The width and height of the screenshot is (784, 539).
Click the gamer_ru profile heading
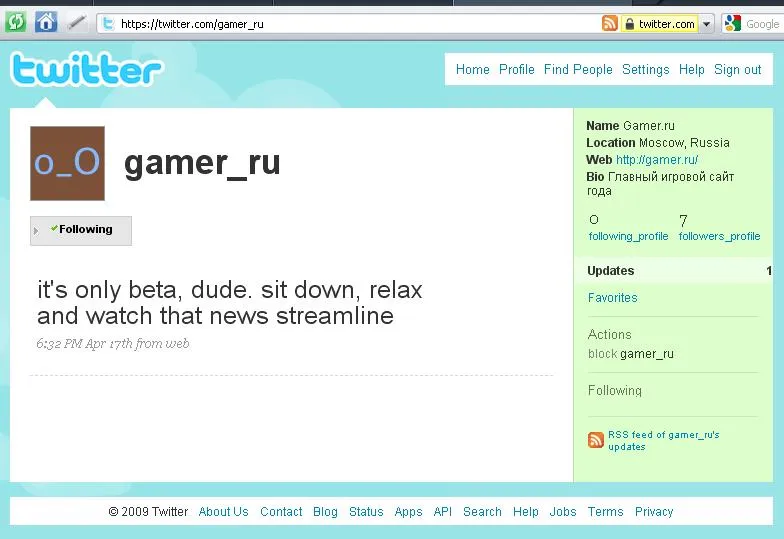202,163
